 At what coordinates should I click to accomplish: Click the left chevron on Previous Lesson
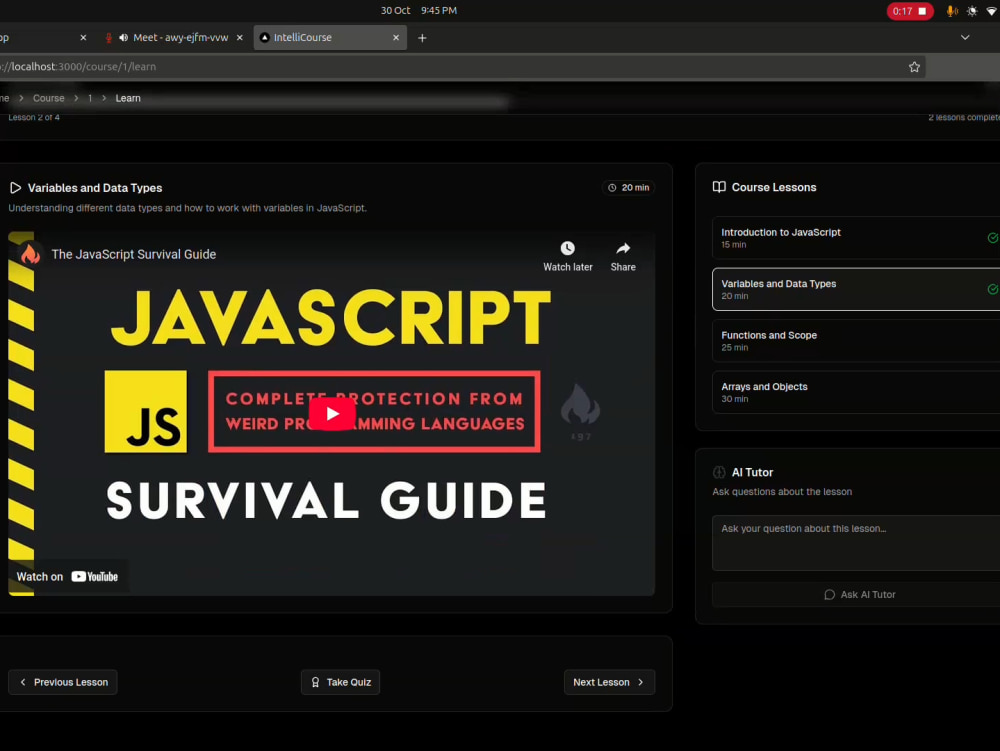23,682
